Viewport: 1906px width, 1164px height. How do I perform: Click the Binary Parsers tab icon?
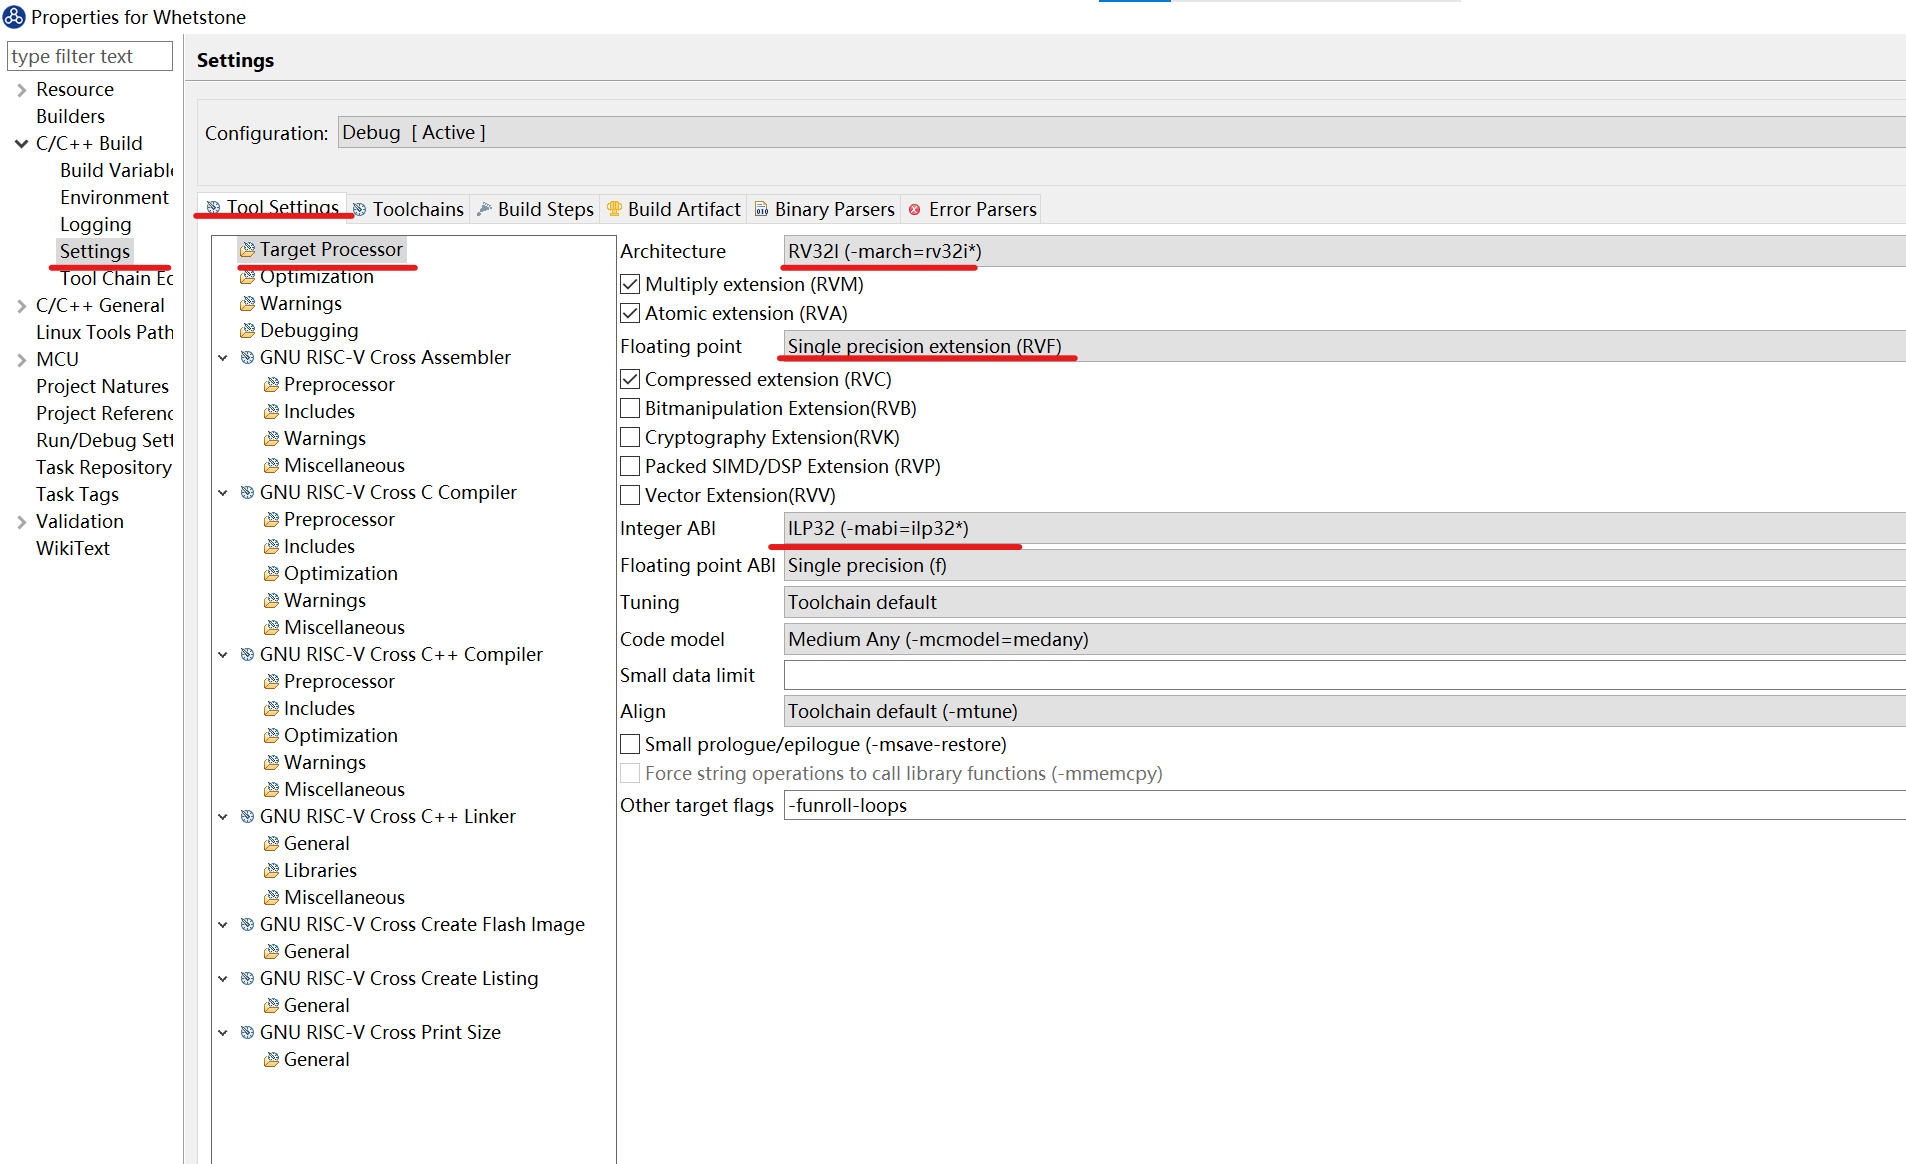point(762,209)
